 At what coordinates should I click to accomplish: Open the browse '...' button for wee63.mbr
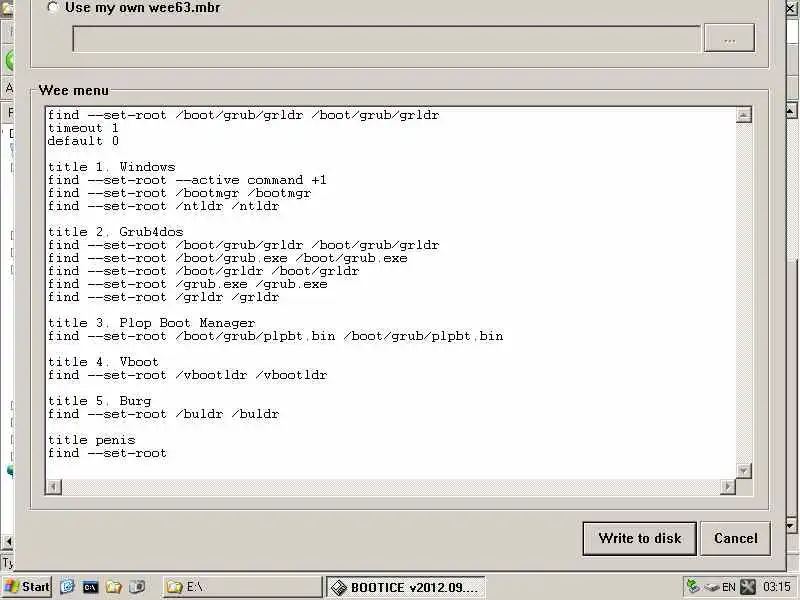click(x=729, y=38)
